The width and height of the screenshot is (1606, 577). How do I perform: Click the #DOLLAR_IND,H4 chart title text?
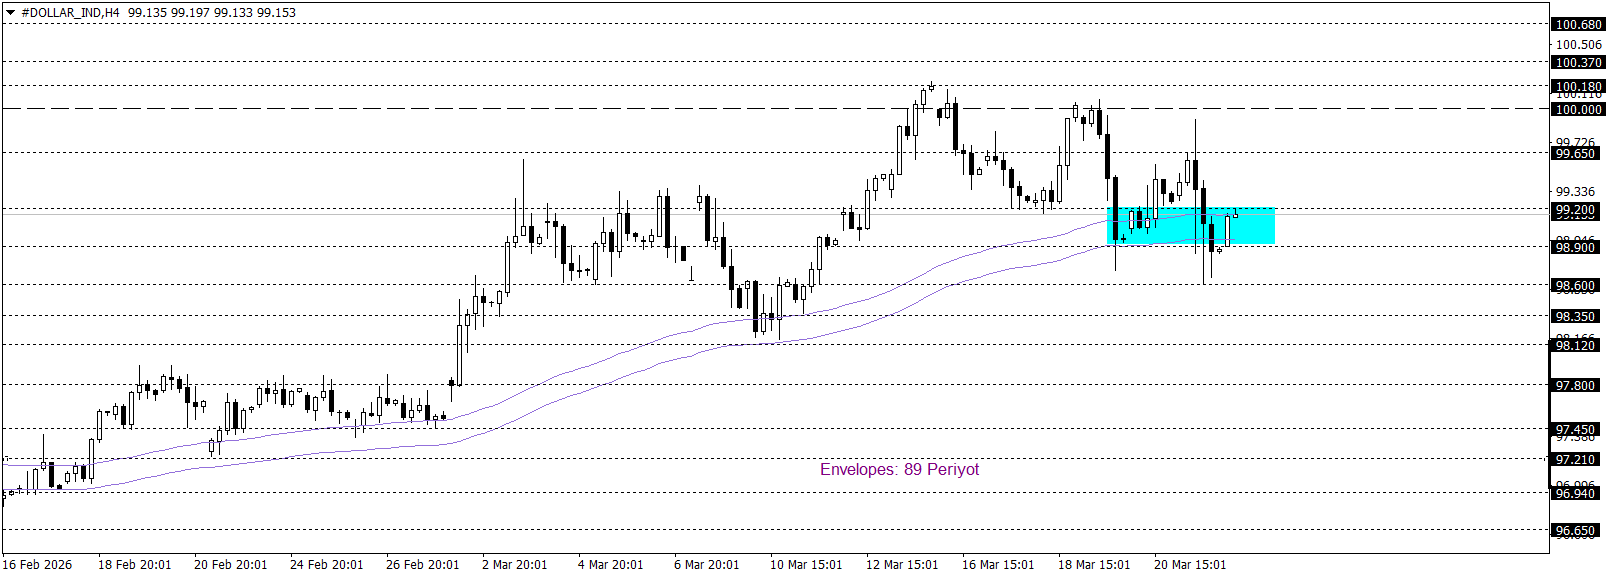click(70, 13)
